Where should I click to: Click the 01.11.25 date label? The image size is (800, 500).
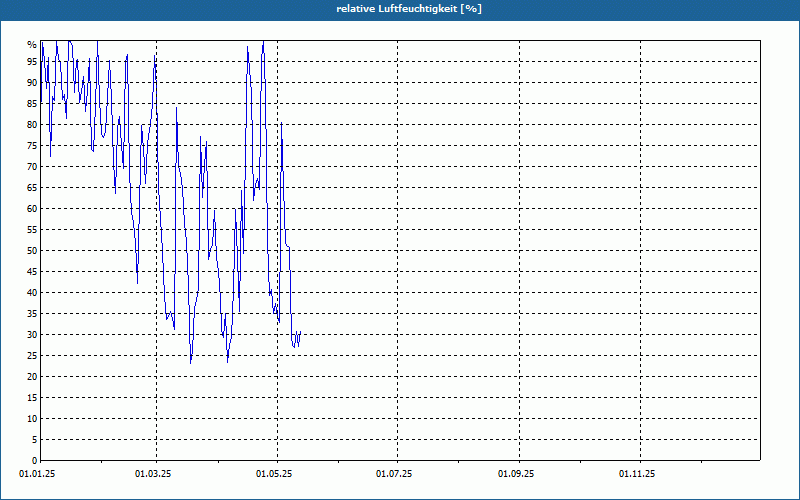coord(637,474)
